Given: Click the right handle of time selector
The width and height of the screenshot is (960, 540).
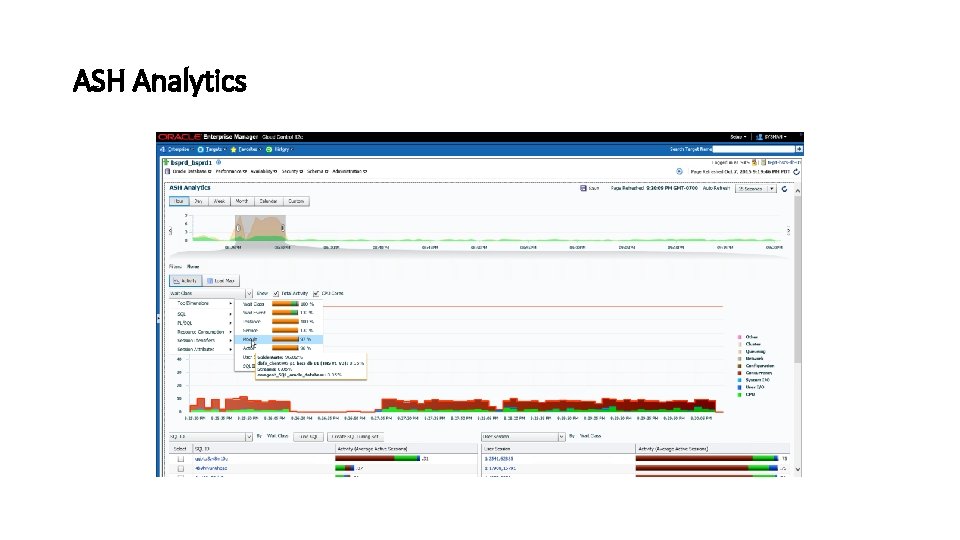Looking at the screenshot, I should click(x=282, y=228).
